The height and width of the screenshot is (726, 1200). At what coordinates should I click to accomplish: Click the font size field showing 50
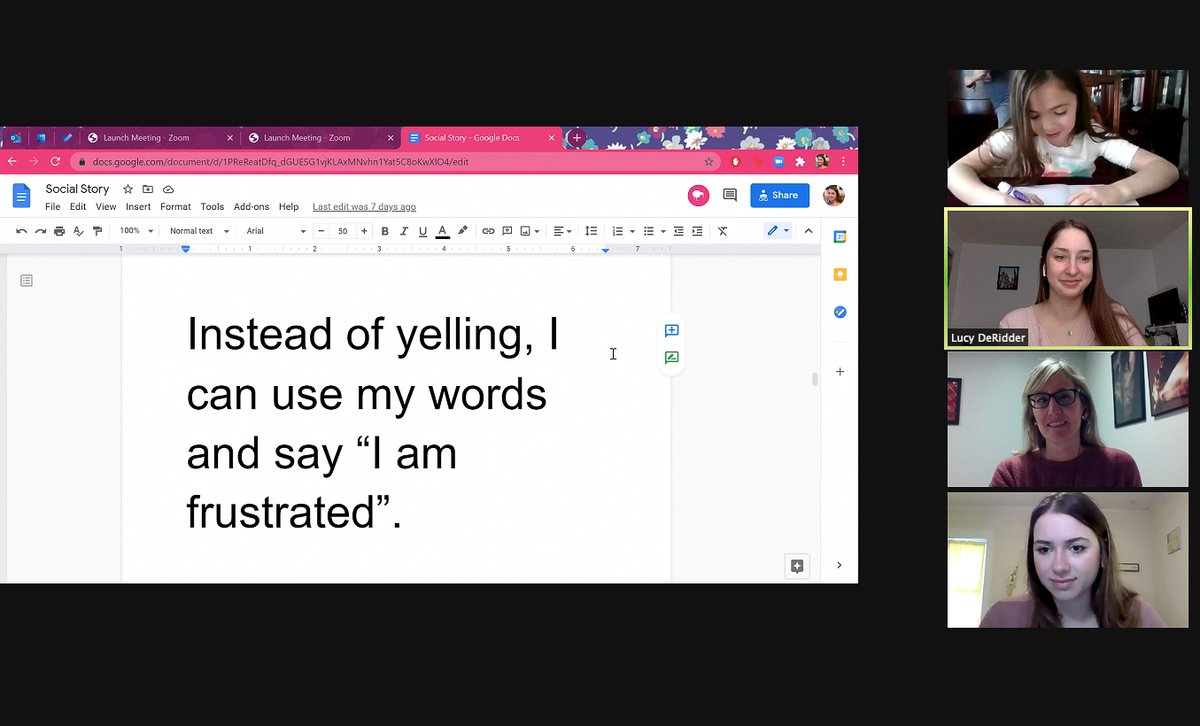(x=342, y=231)
